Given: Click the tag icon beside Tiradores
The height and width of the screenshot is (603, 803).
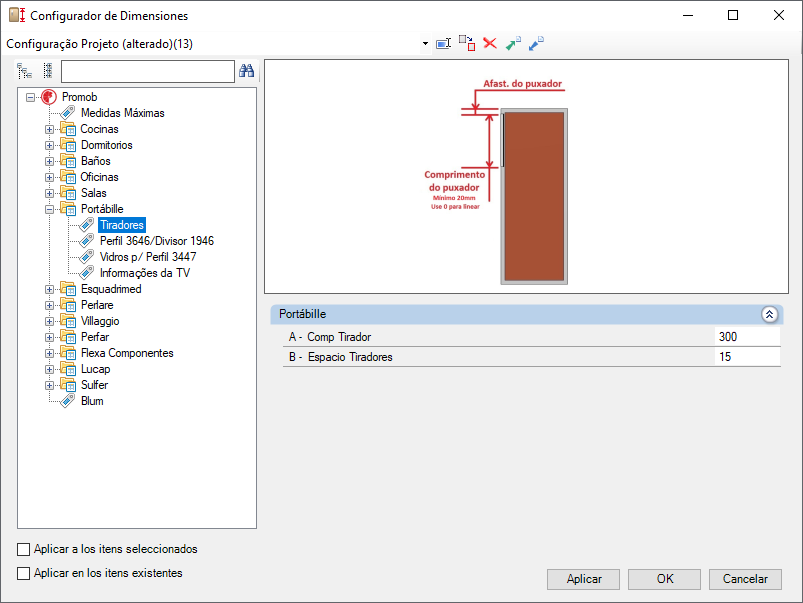Looking at the screenshot, I should [87, 225].
